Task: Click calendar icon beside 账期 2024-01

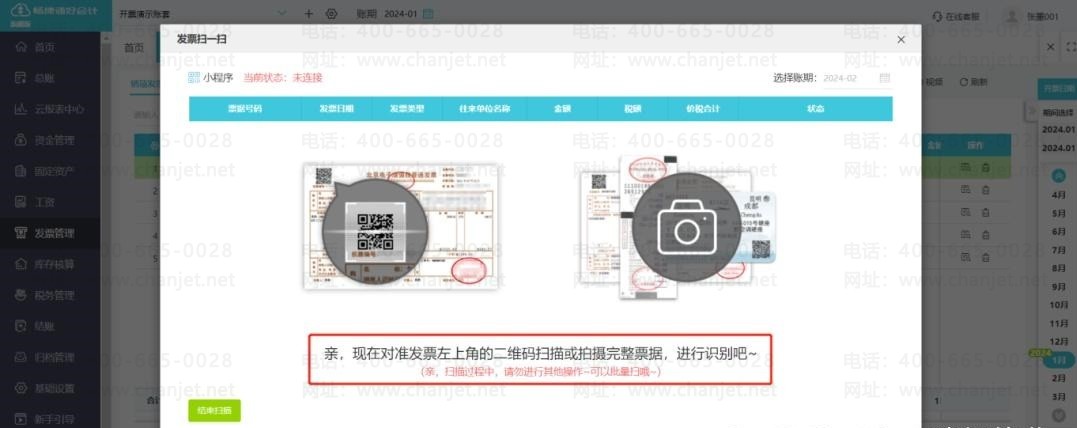Action: click(x=428, y=14)
